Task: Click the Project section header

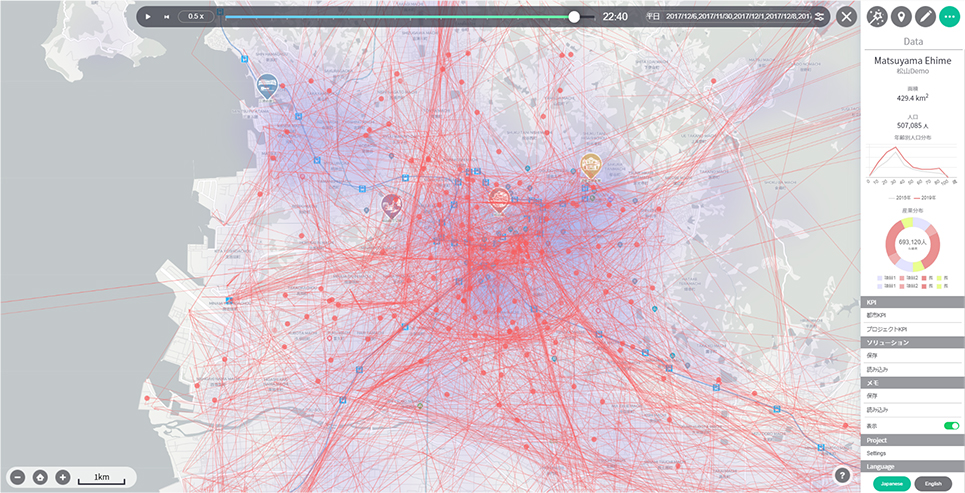Action: click(x=913, y=440)
